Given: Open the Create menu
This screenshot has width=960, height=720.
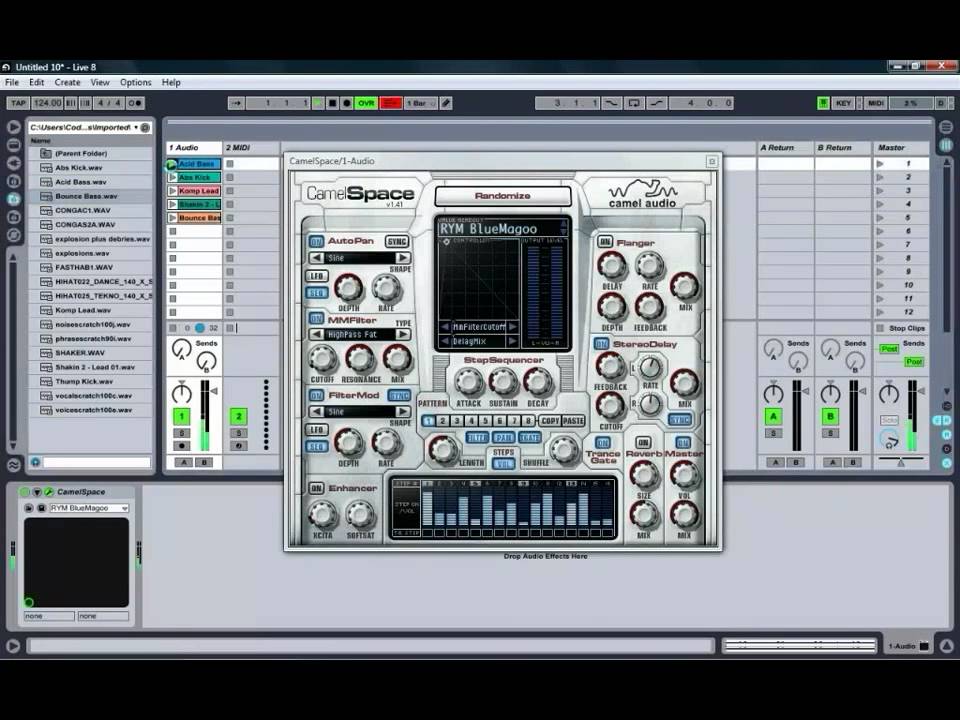Looking at the screenshot, I should click(67, 82).
